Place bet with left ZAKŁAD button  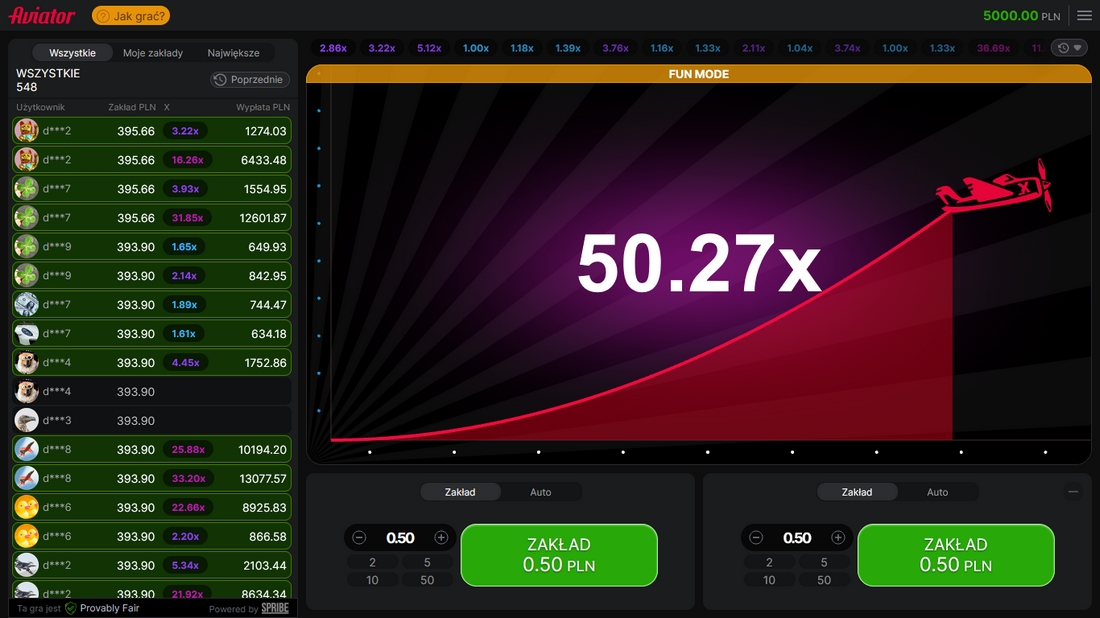coord(559,555)
